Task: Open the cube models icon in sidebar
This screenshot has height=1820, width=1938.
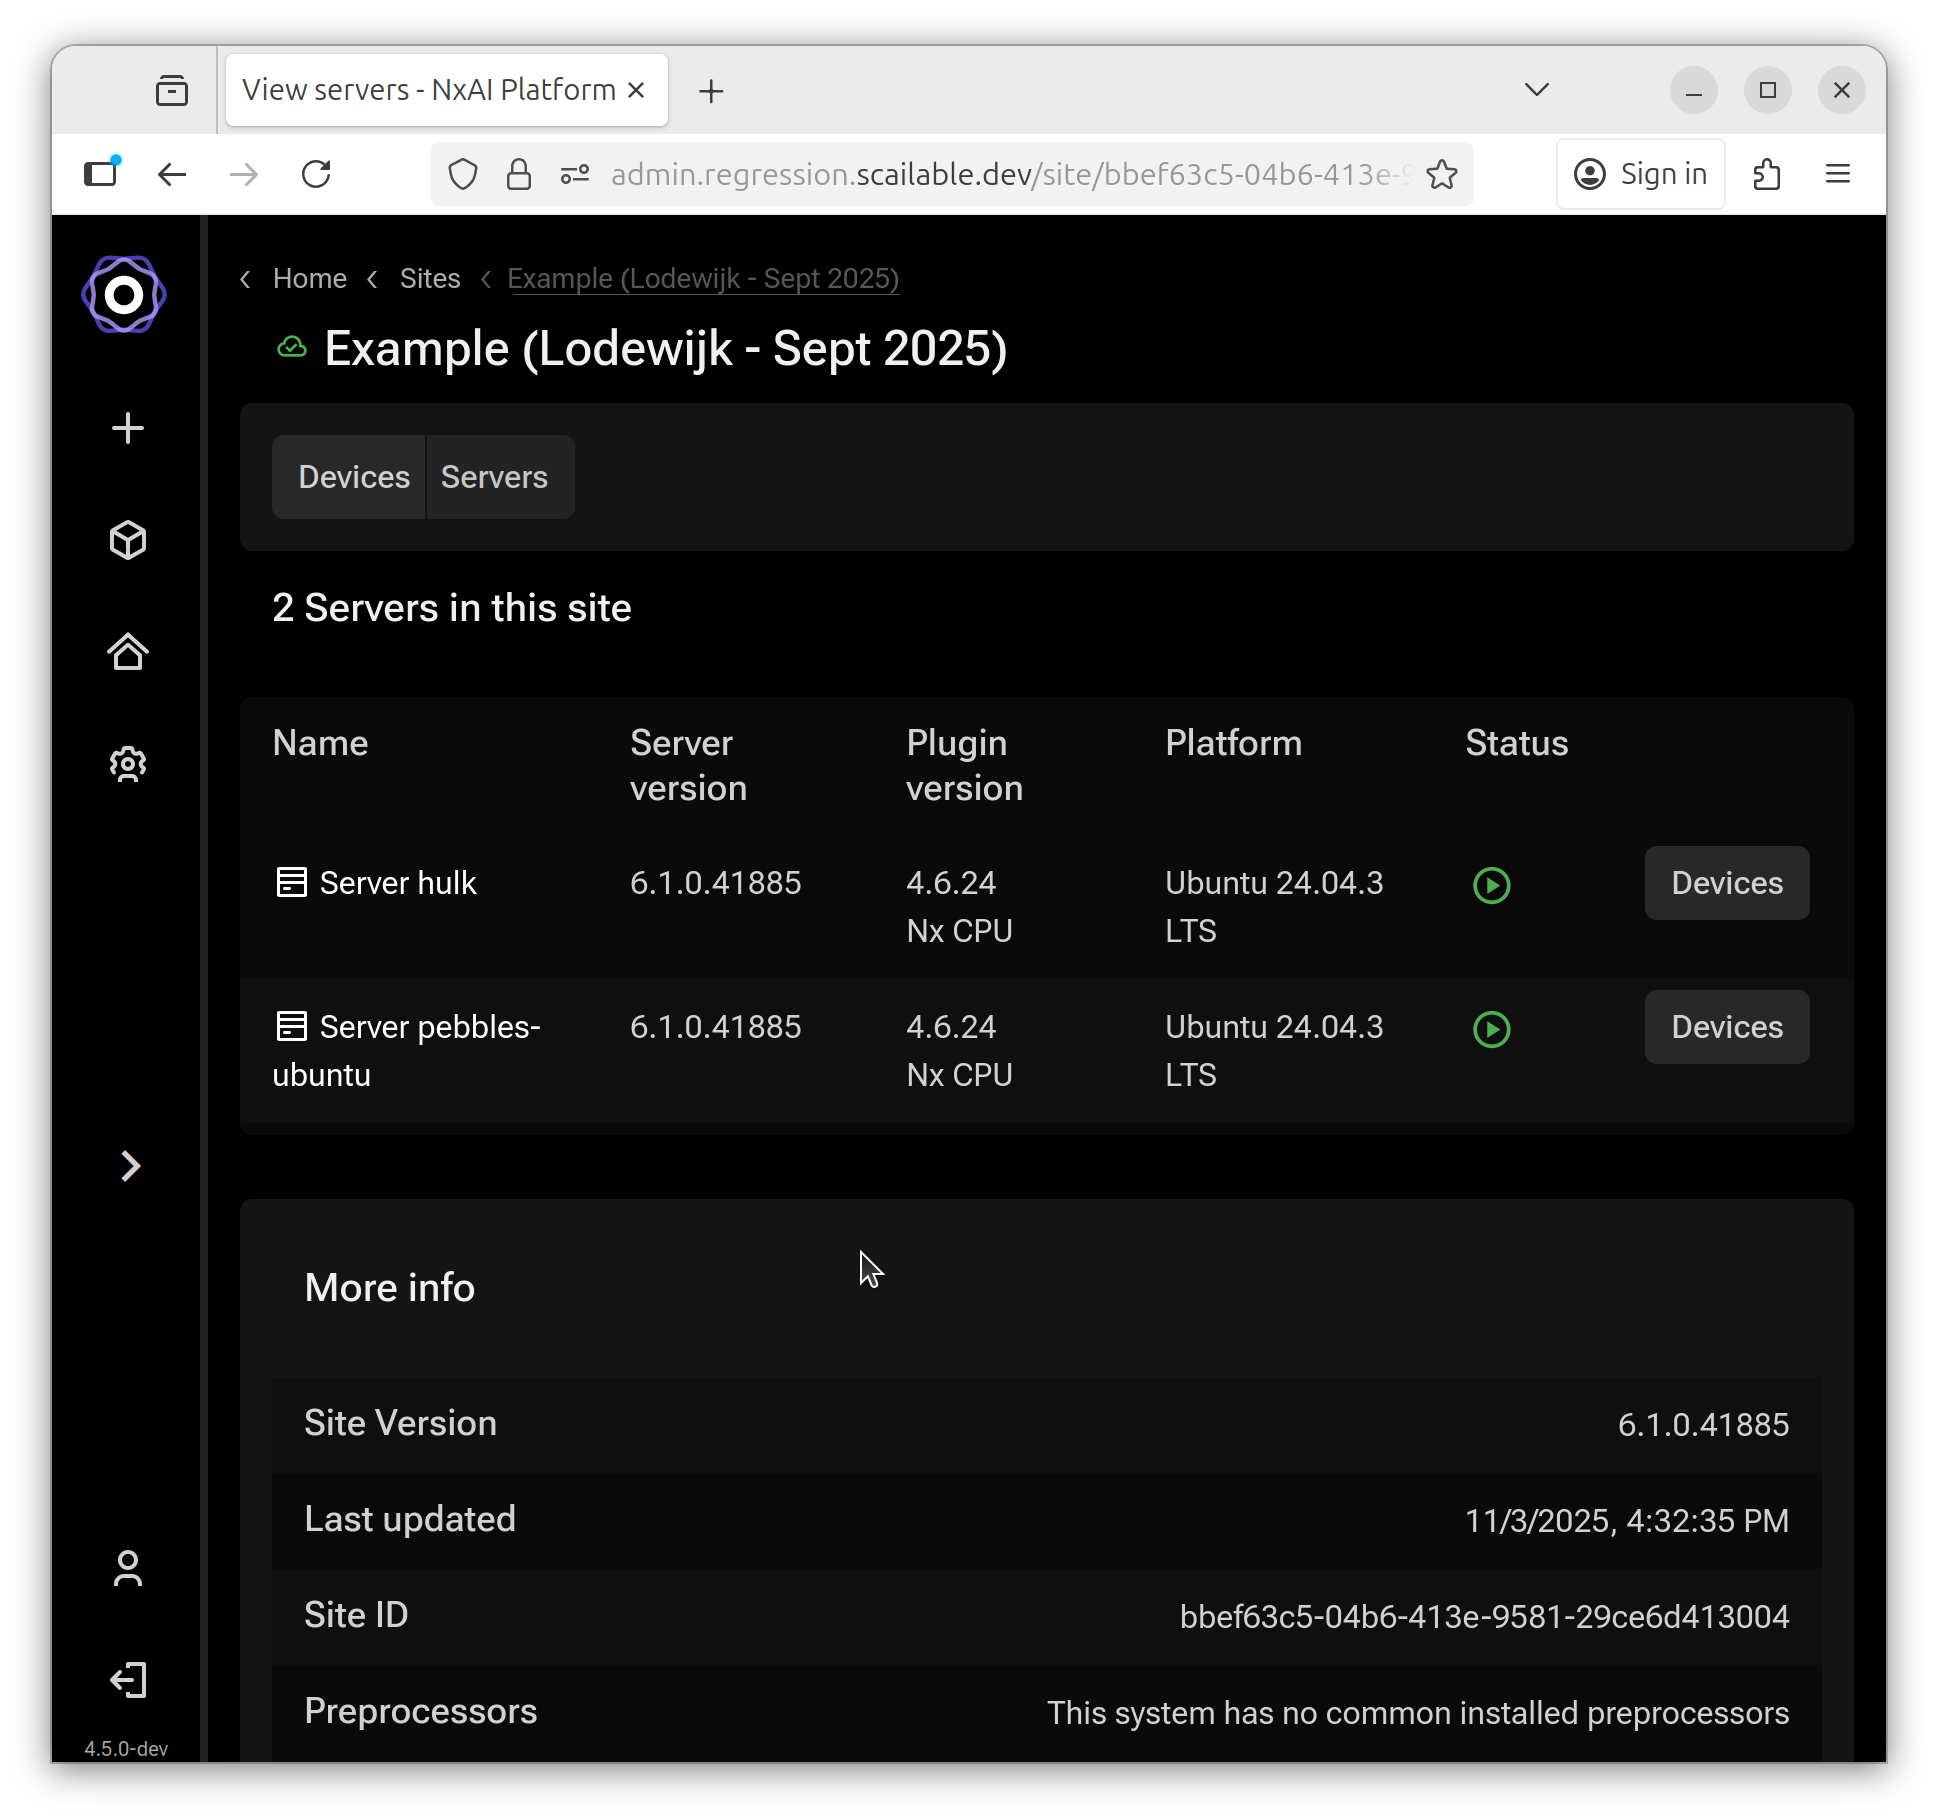Action: click(128, 540)
